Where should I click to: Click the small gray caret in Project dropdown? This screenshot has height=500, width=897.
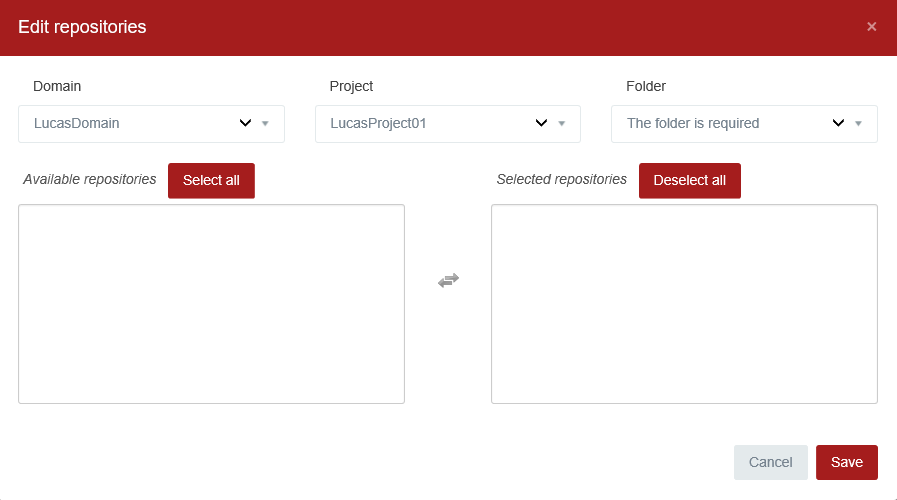(x=561, y=124)
